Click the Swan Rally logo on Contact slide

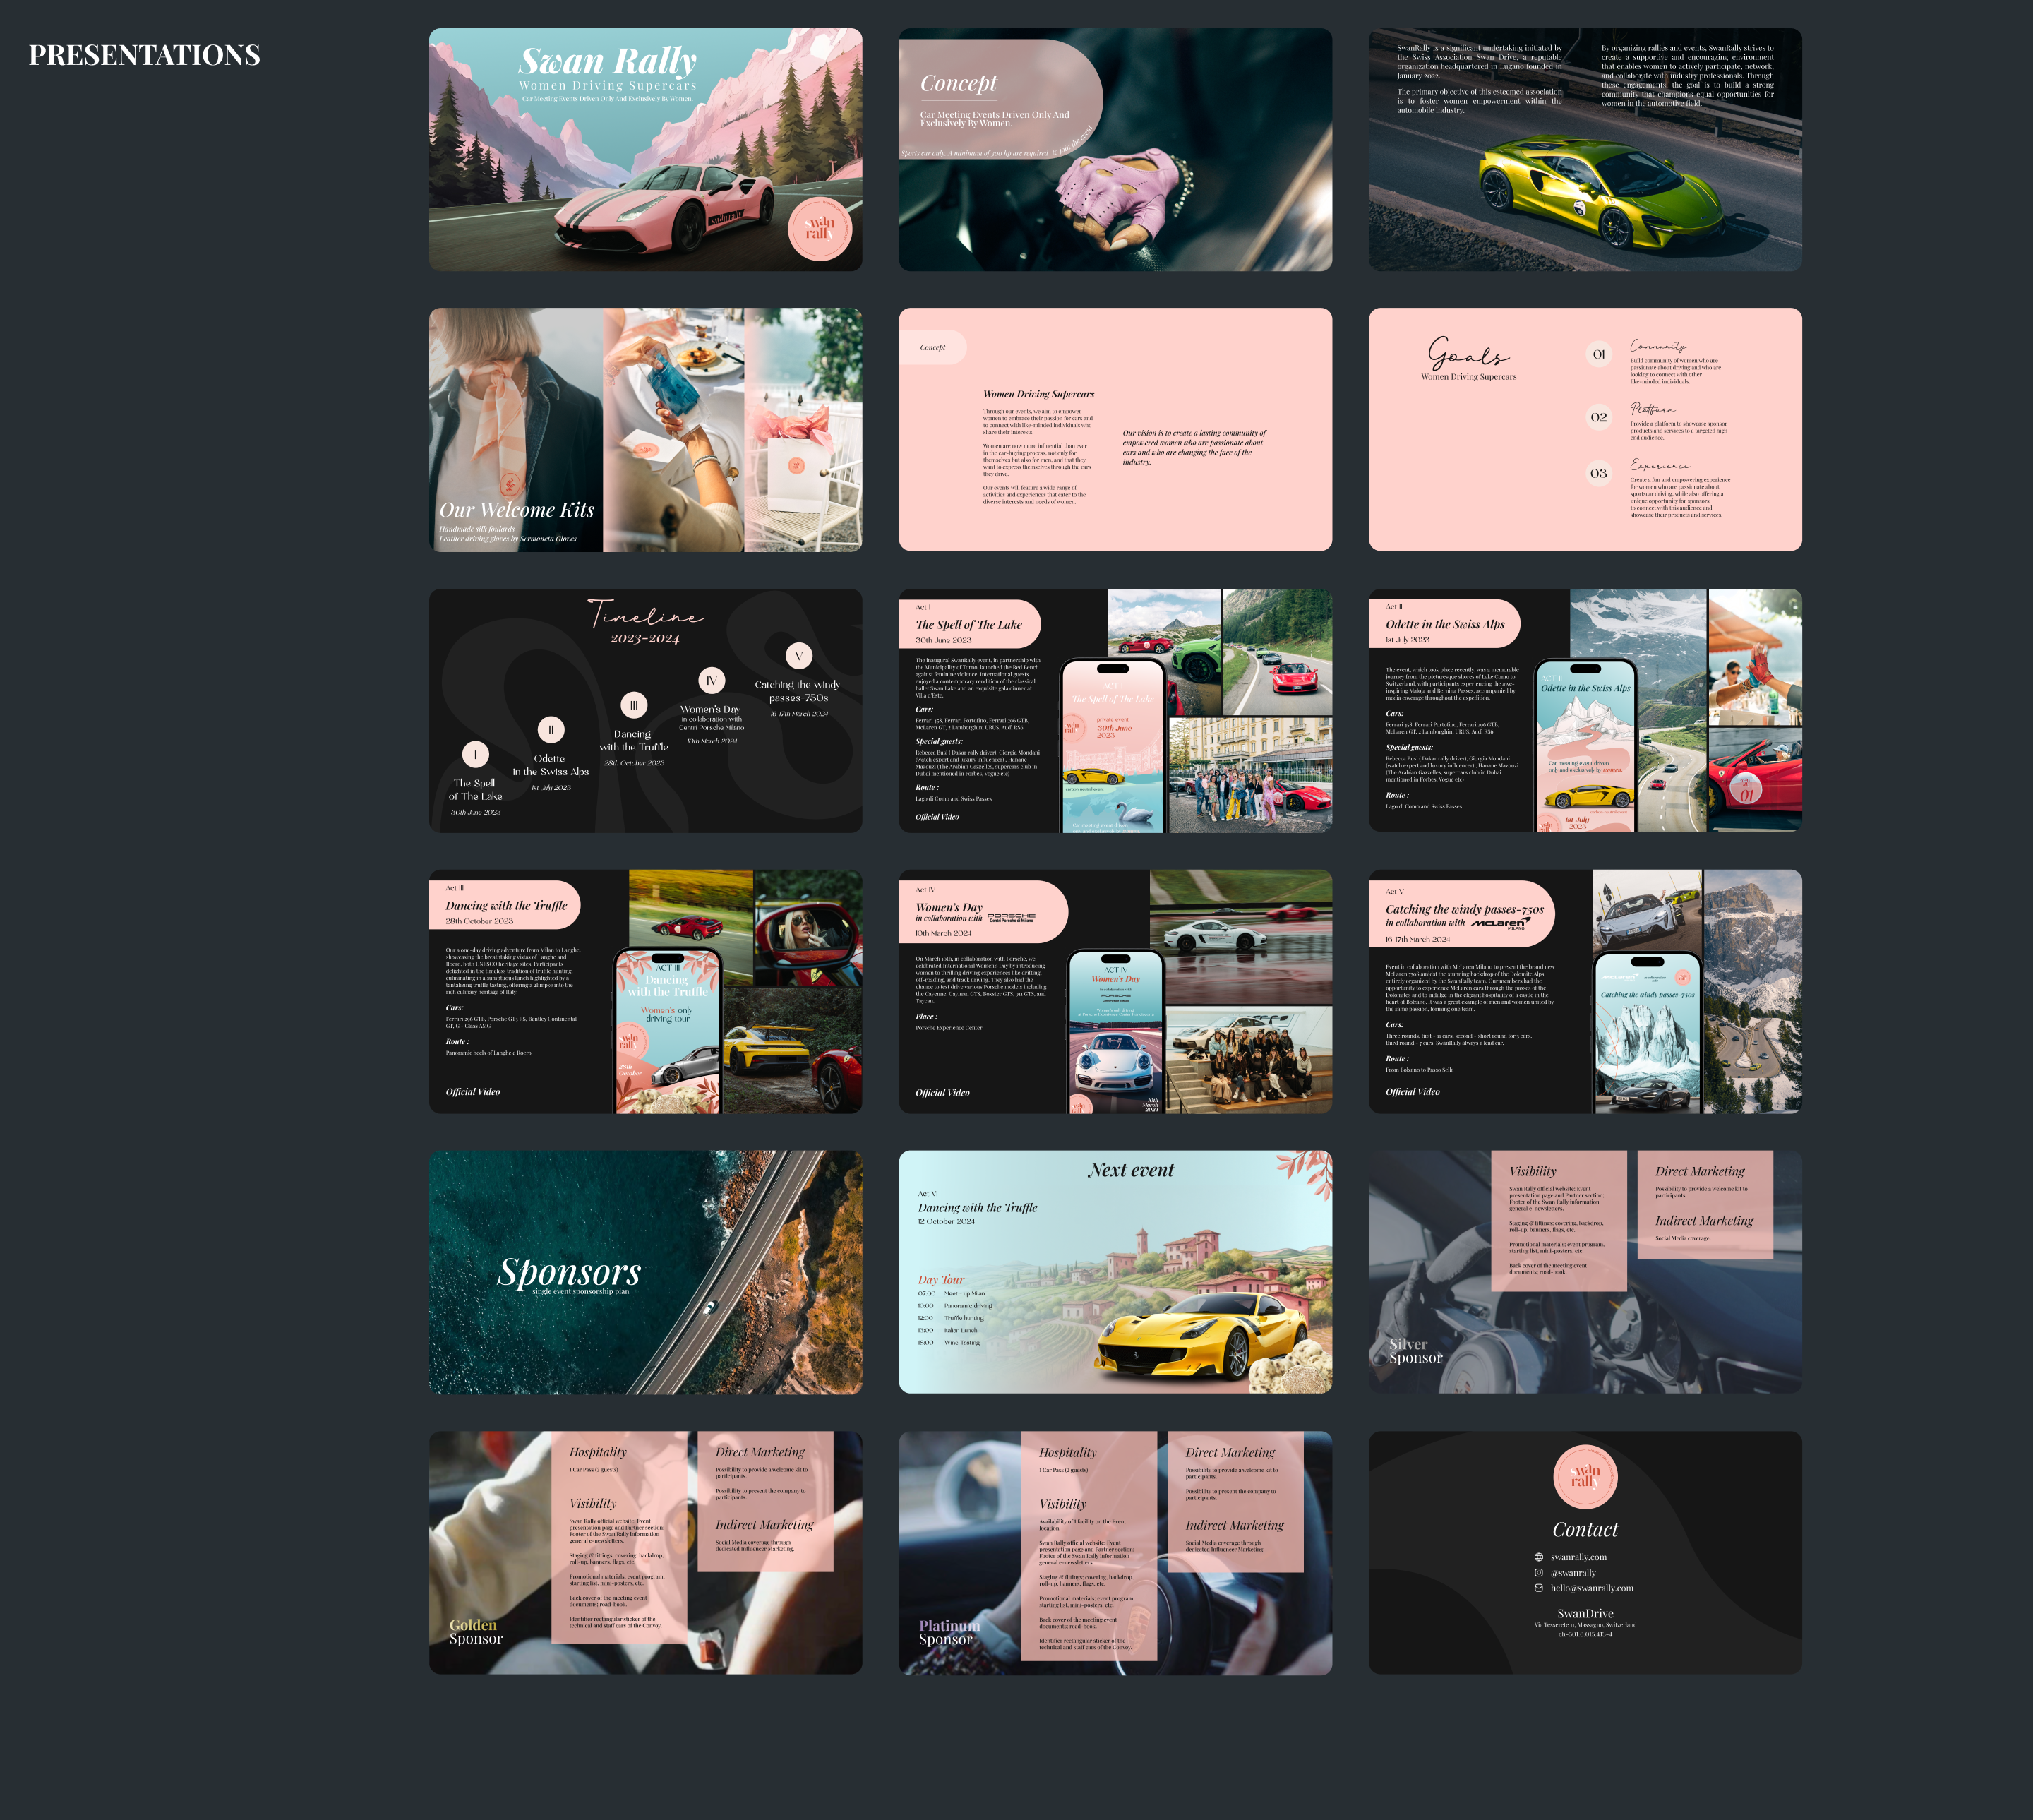click(x=1585, y=1477)
